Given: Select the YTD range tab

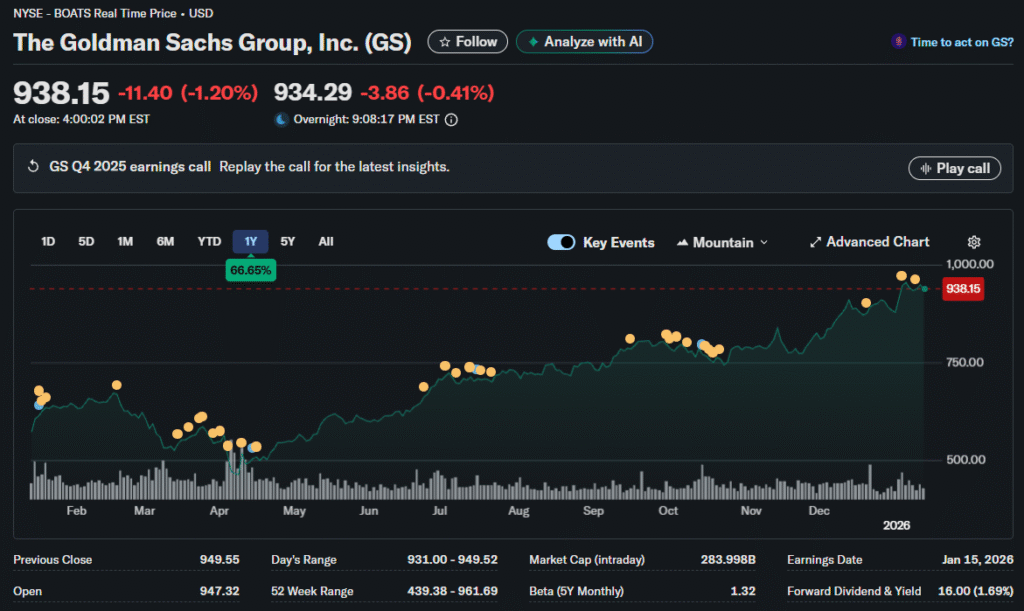Looking at the screenshot, I should [x=209, y=241].
